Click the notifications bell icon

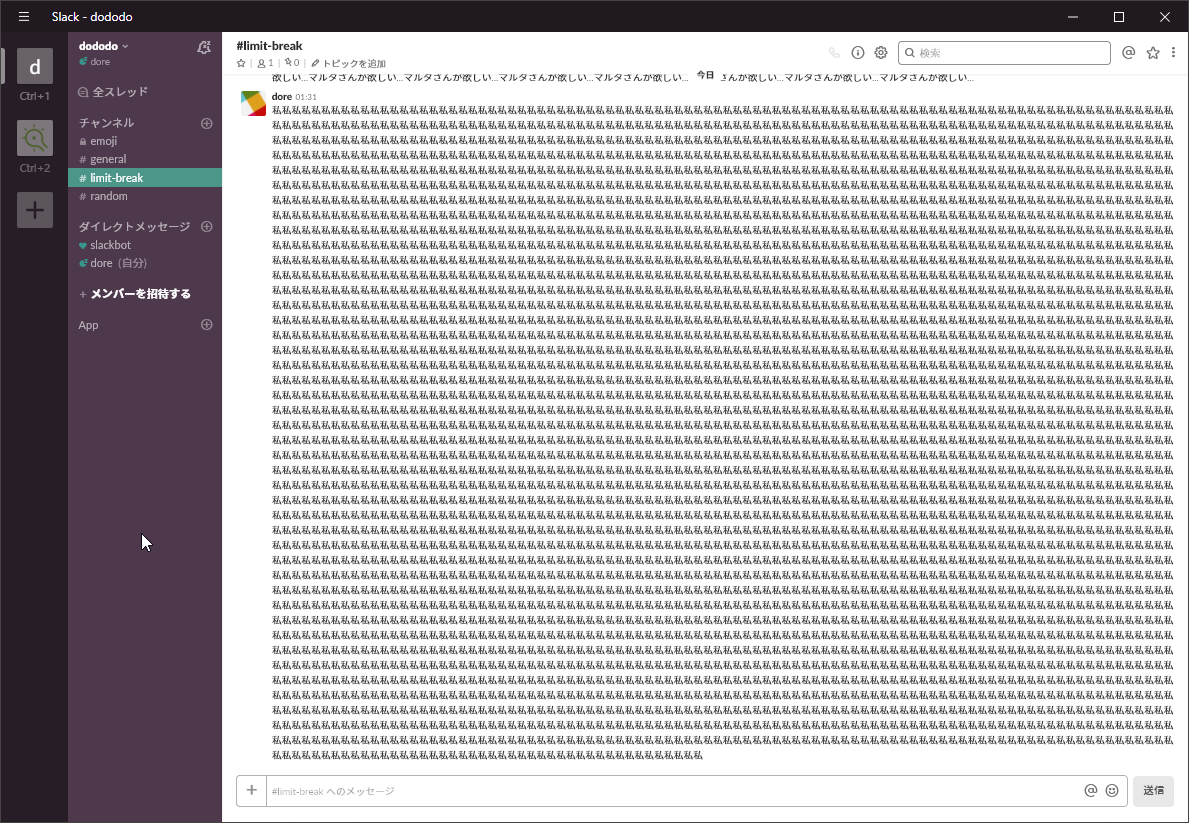tap(204, 47)
